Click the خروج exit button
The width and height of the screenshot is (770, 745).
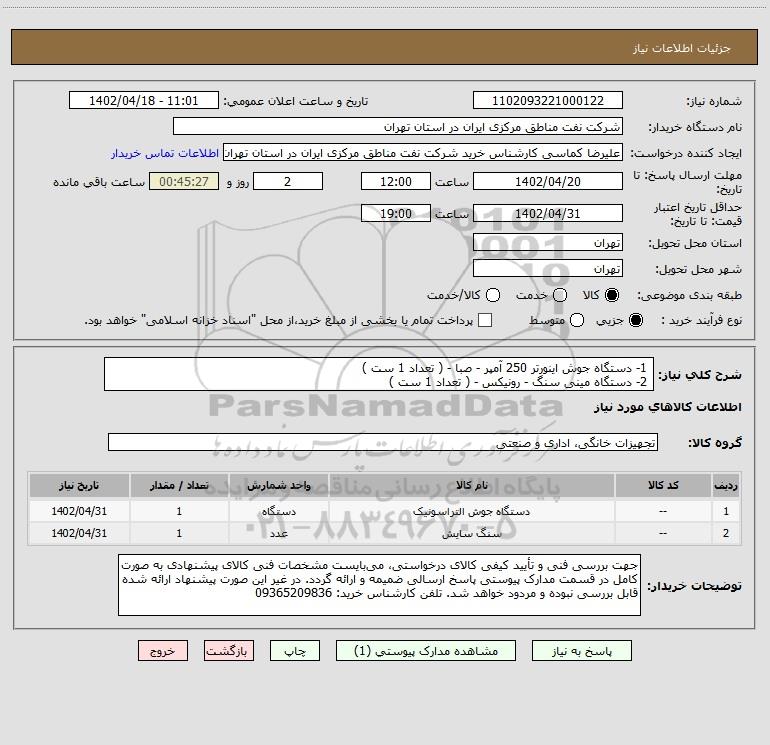click(163, 651)
